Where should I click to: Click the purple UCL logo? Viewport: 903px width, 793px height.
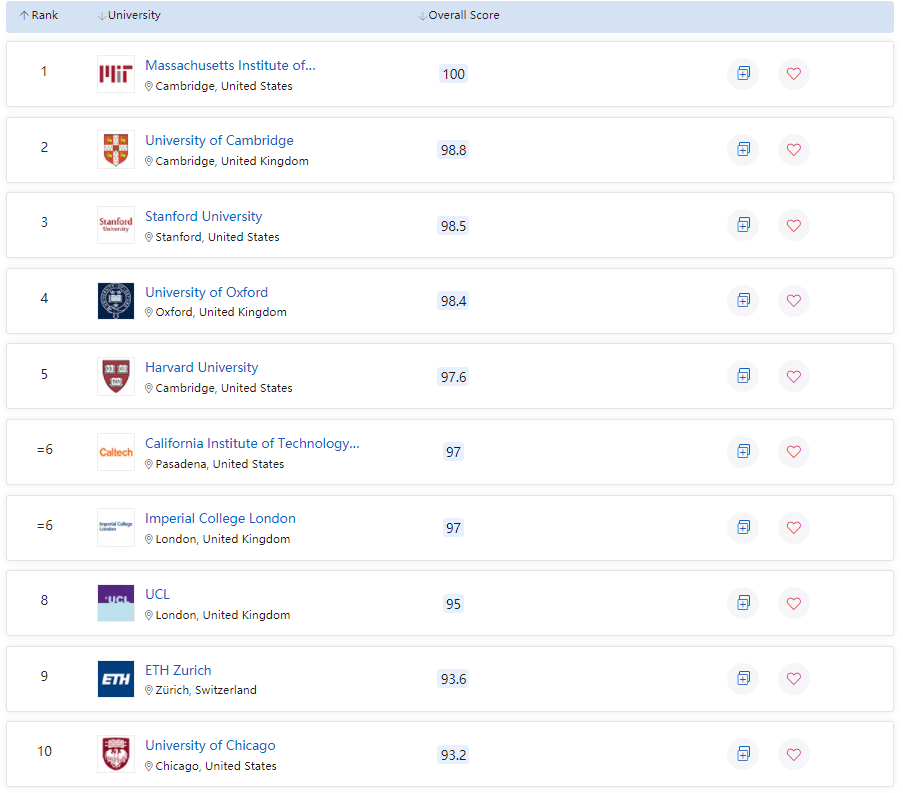click(x=115, y=603)
